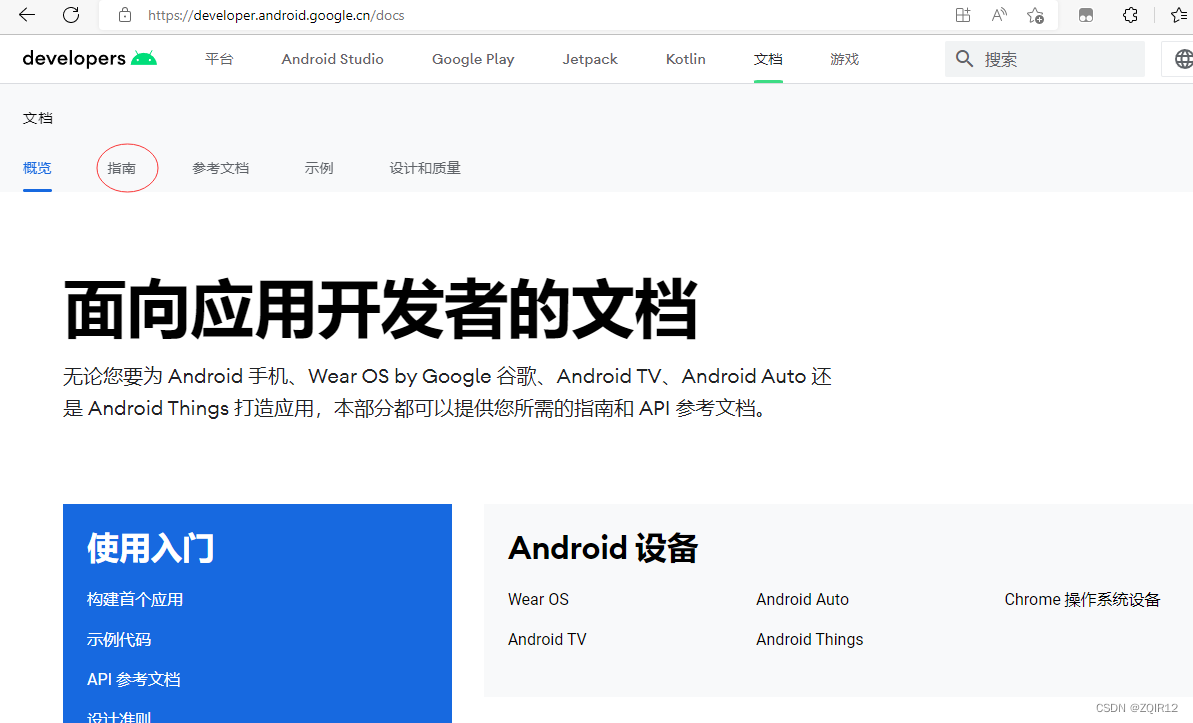Click the Android developers logo
1193x723 pixels.
(x=88, y=58)
